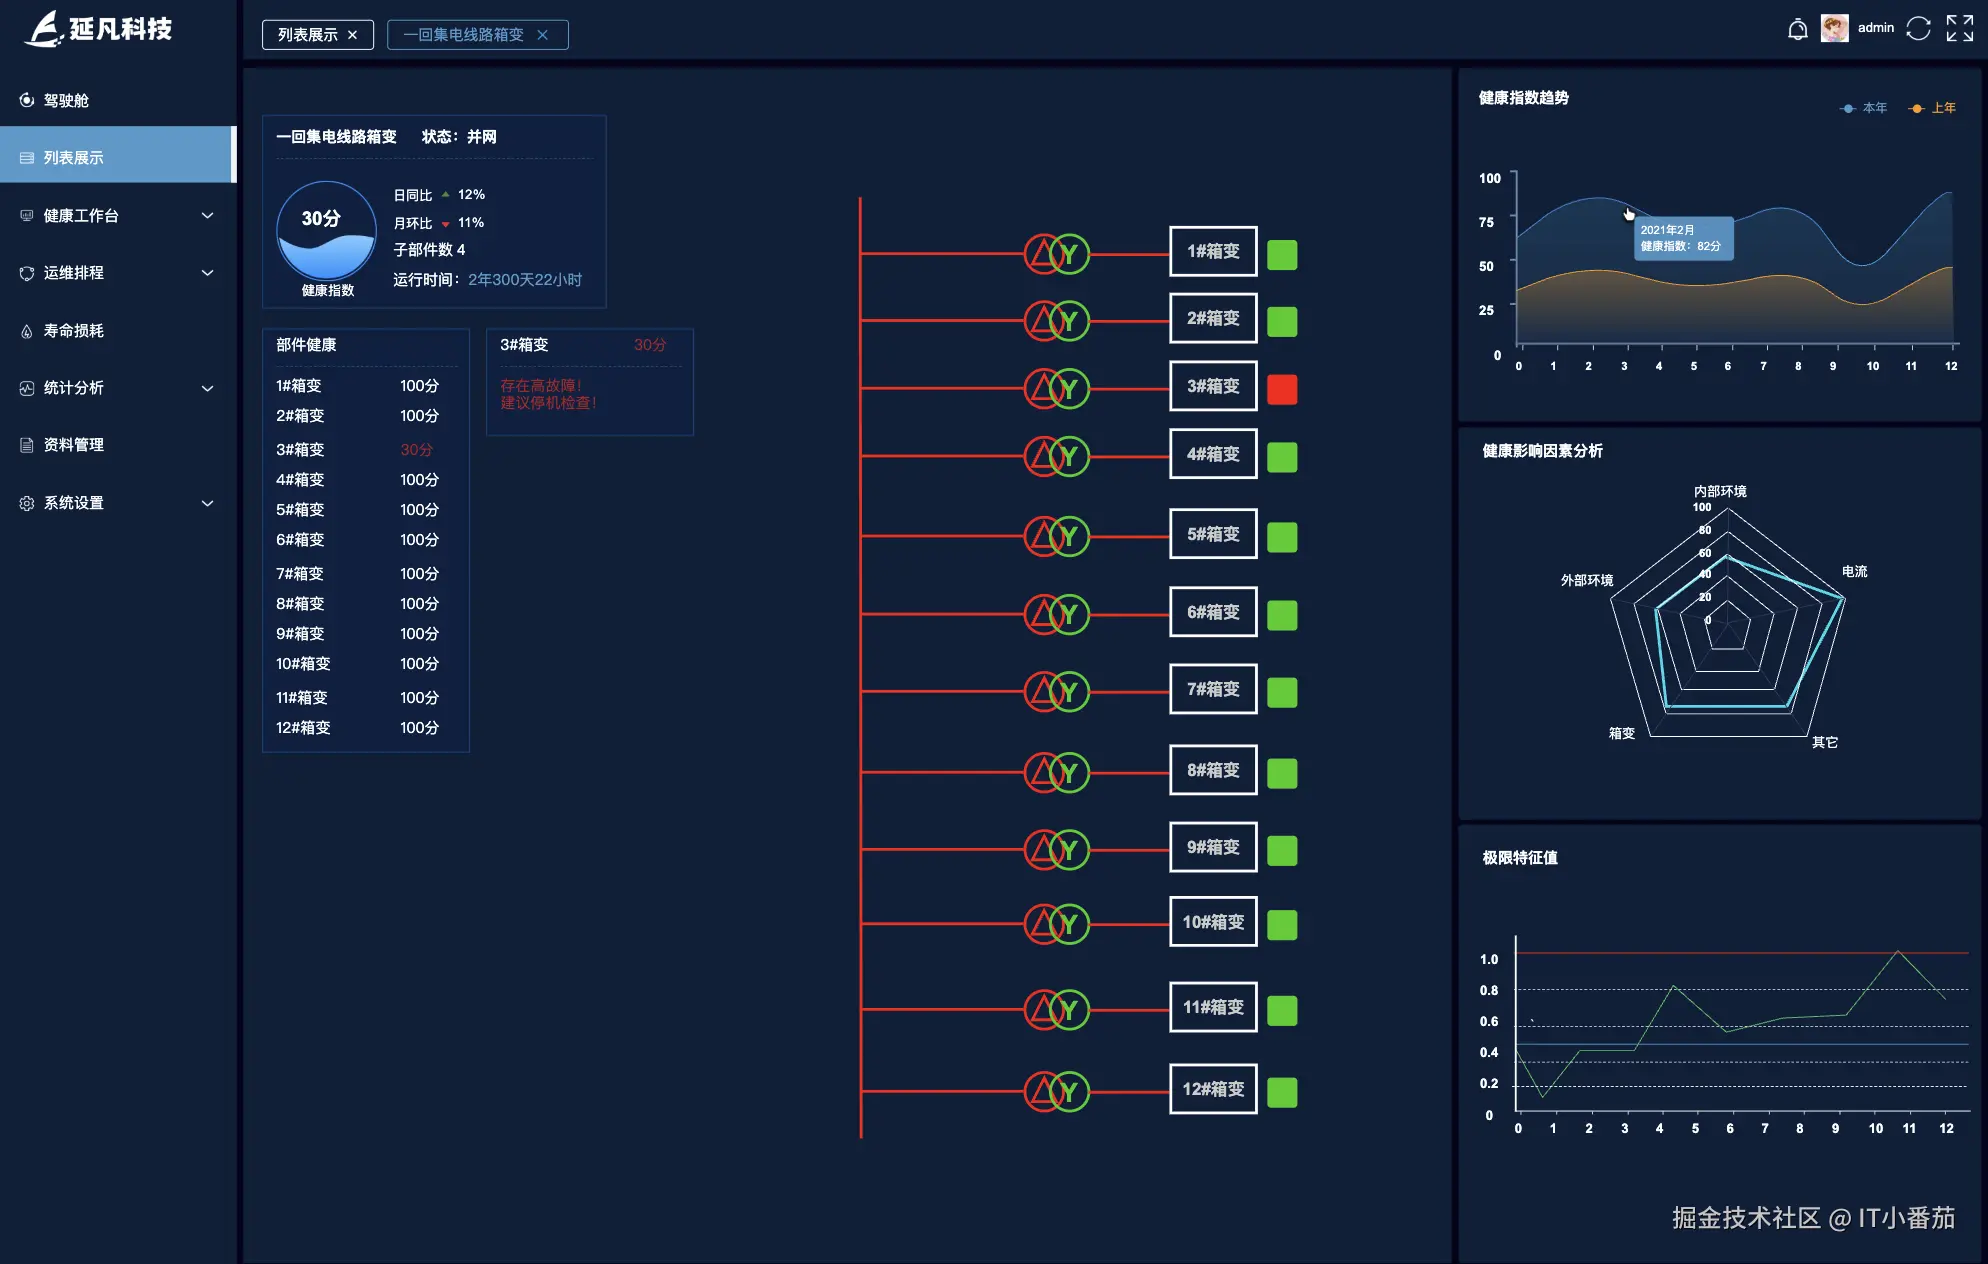This screenshot has height=1264, width=1988.
Task: Click the transformer symbol on 2#箱变 line
Action: pyautogui.click(x=1056, y=321)
